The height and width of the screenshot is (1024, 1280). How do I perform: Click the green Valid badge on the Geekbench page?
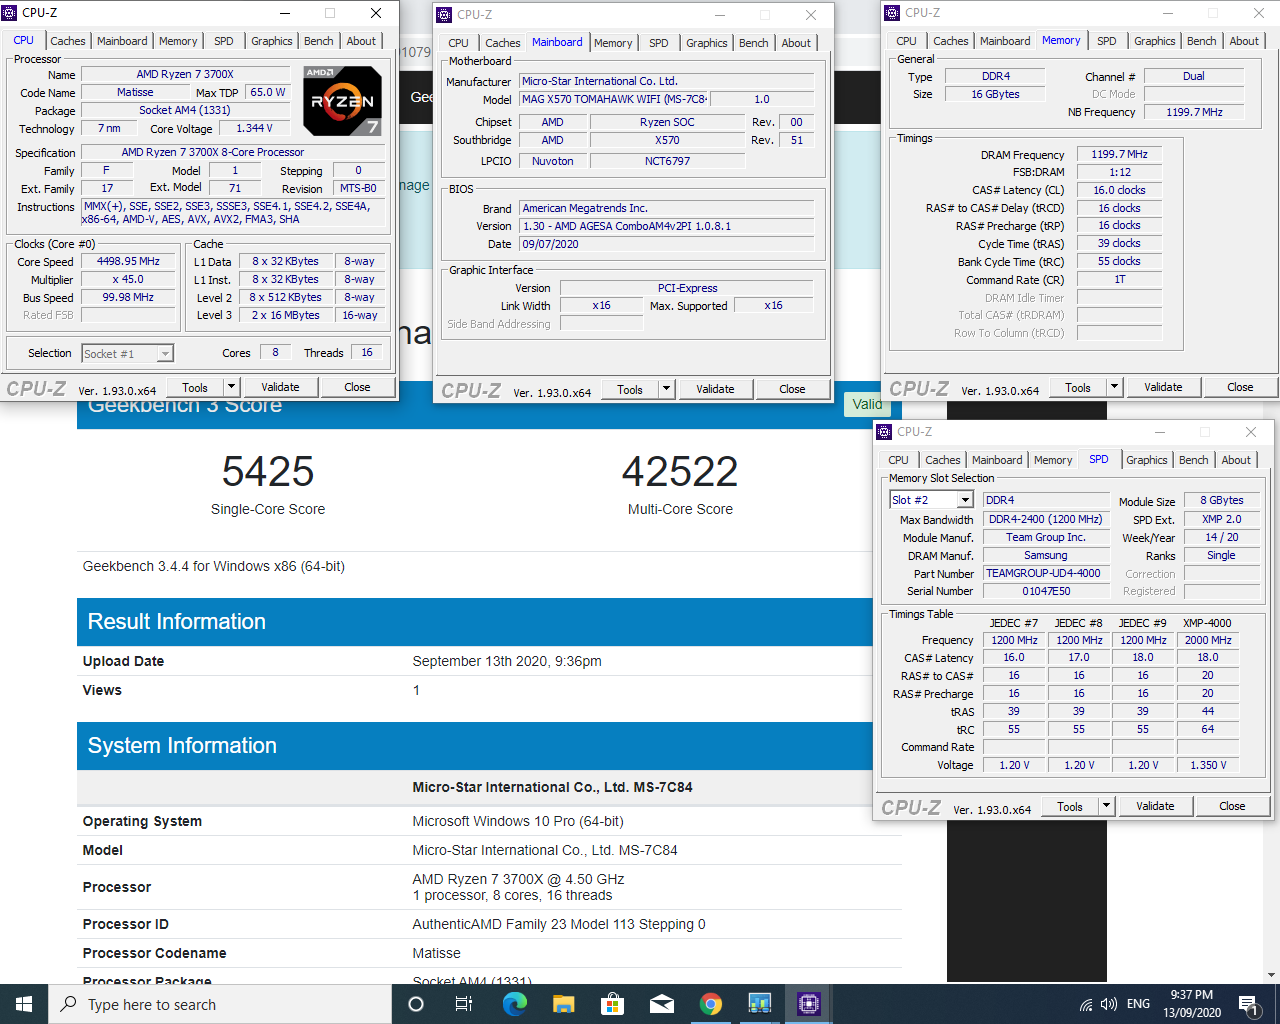[x=866, y=404]
